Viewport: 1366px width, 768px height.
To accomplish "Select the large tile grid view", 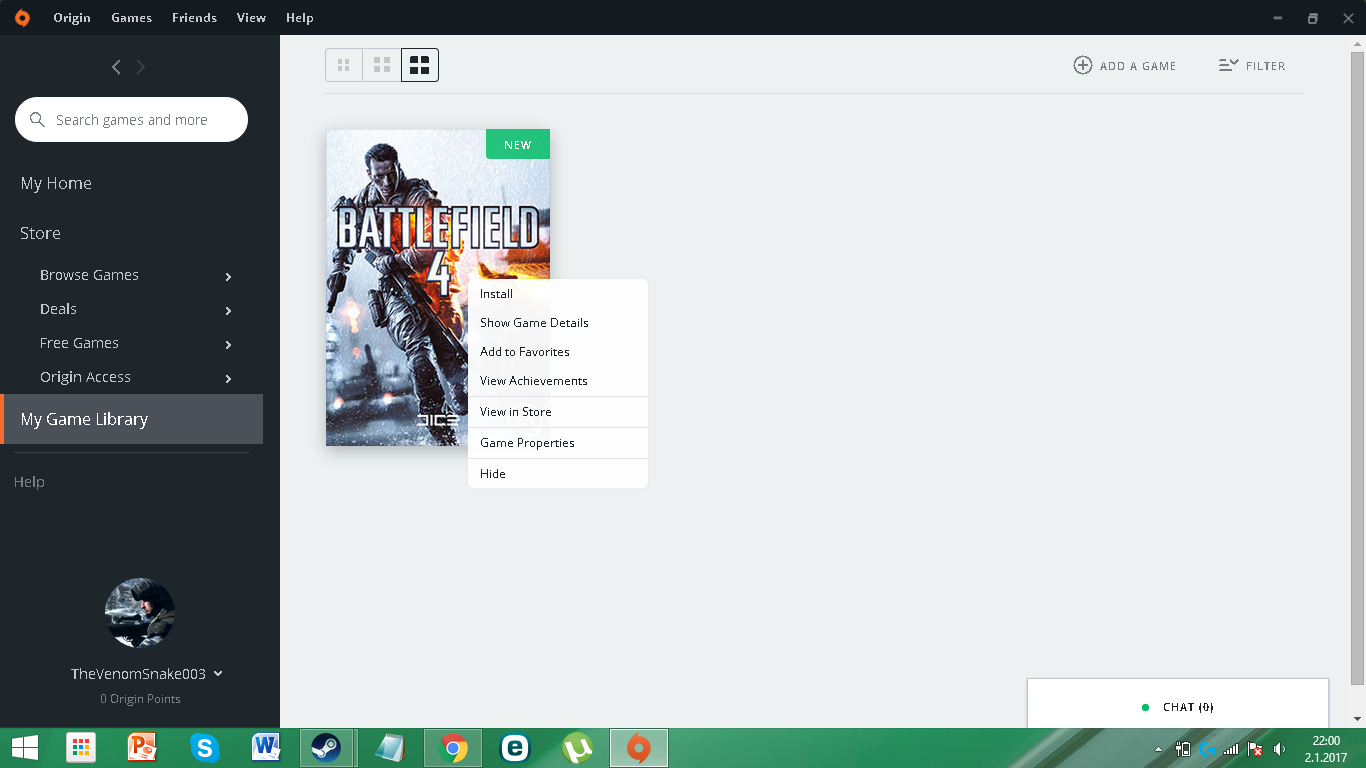I will tap(419, 66).
